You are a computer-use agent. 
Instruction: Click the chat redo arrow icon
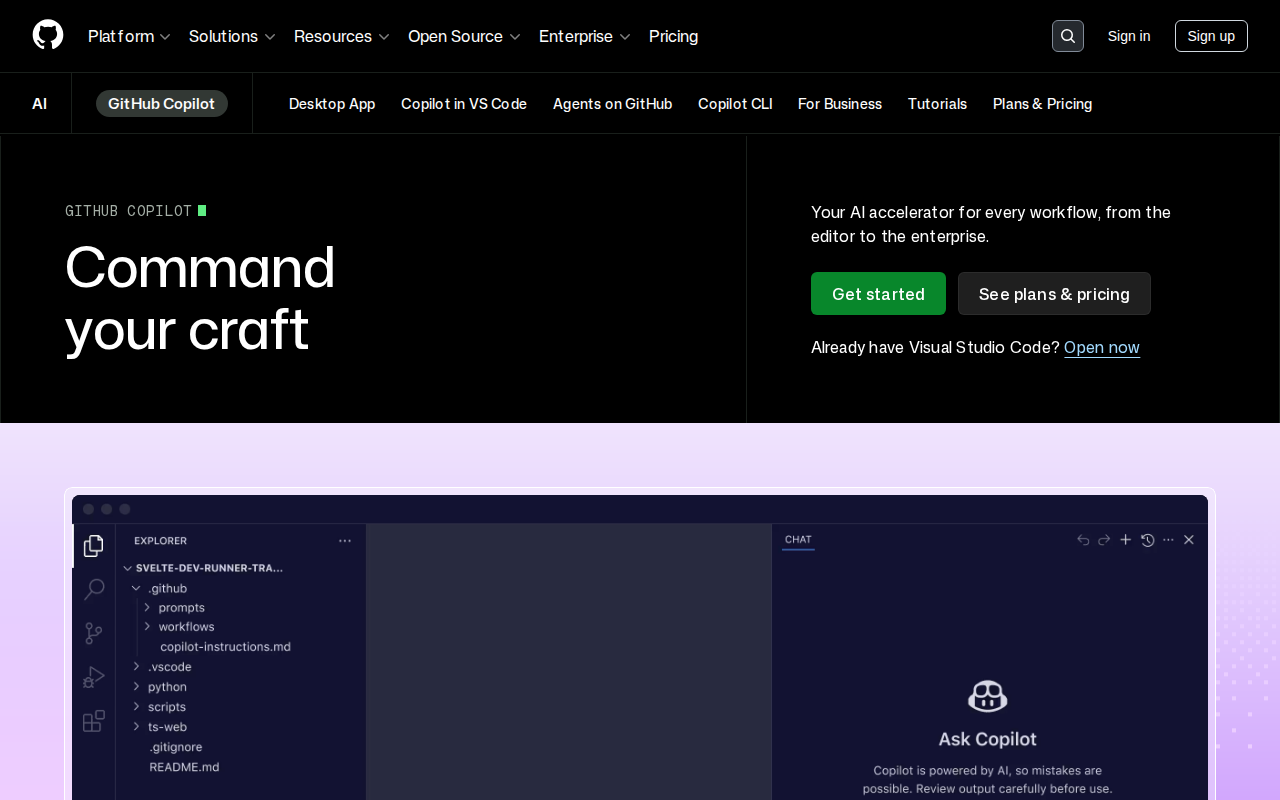tap(1104, 540)
